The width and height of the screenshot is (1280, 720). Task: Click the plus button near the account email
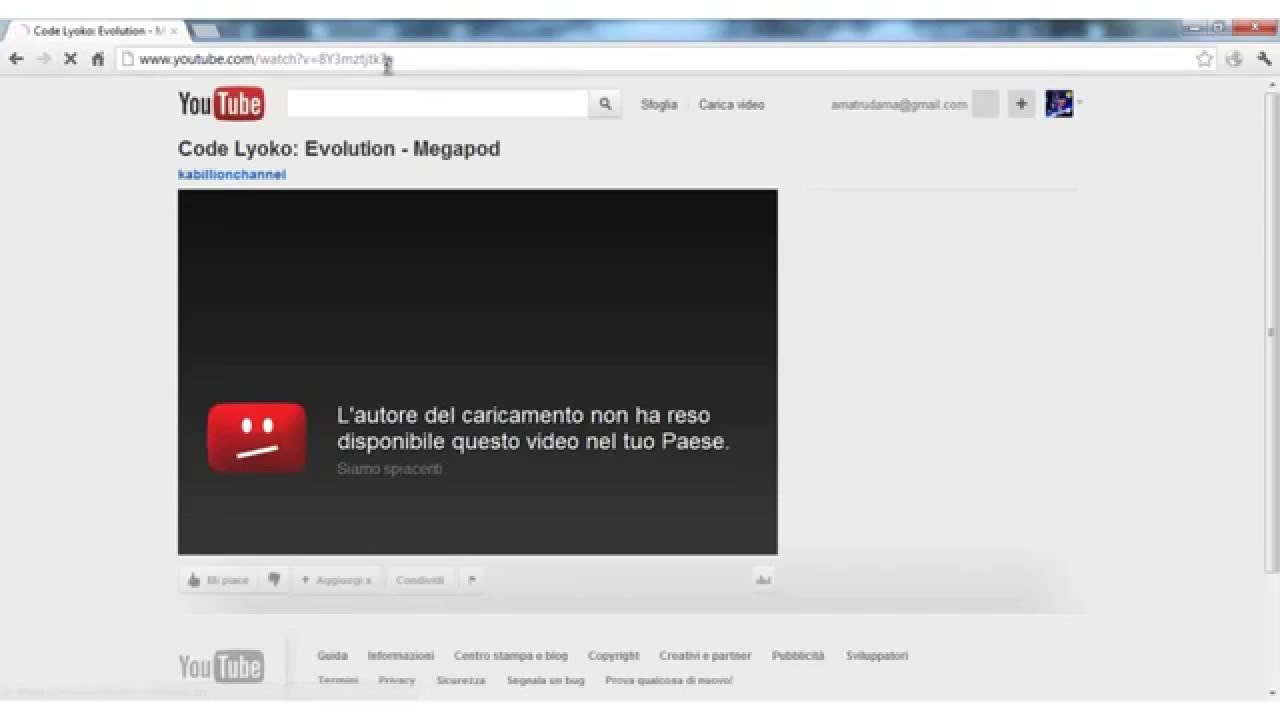pyautogui.click(x=1021, y=104)
